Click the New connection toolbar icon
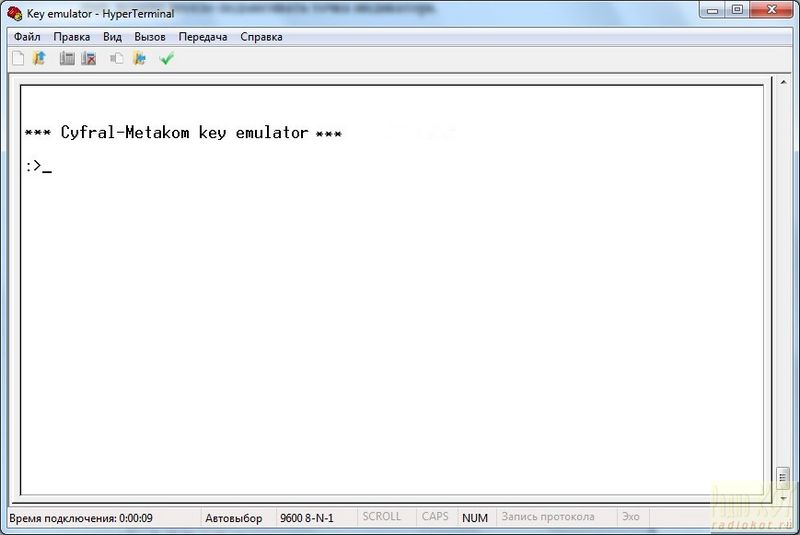Image resolution: width=800 pixels, height=535 pixels. [x=18, y=59]
